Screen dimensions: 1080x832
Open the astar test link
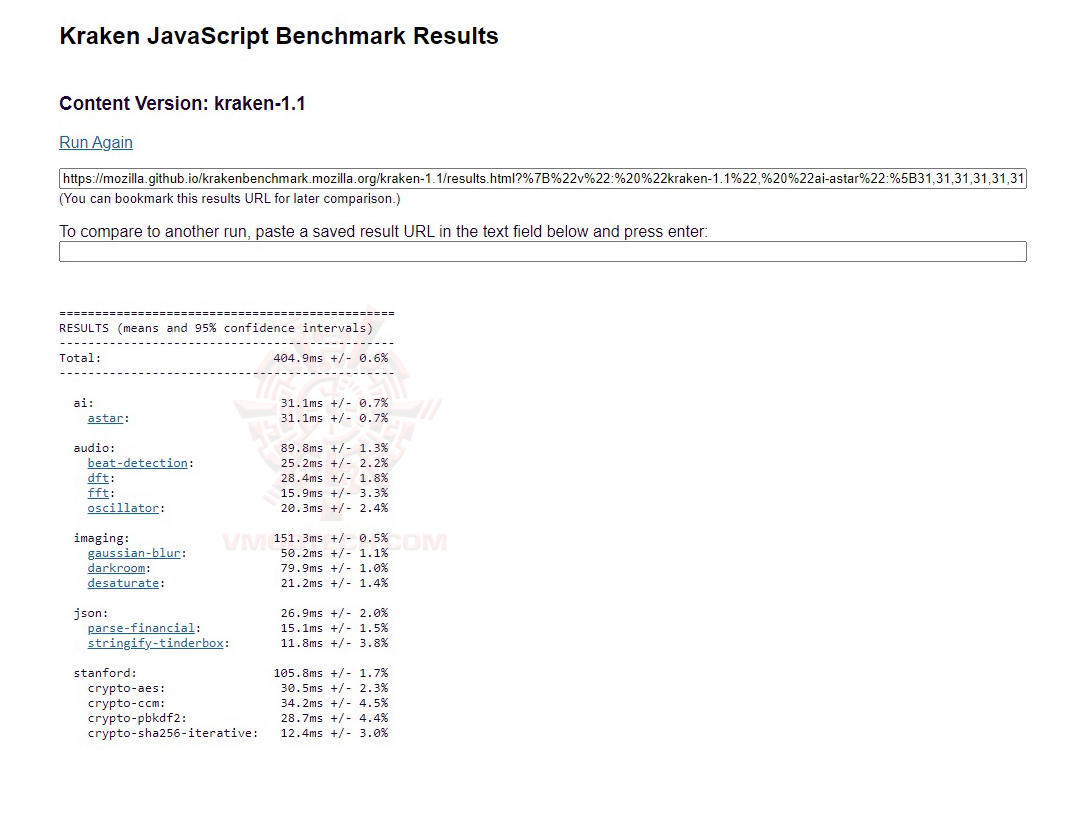pos(105,418)
